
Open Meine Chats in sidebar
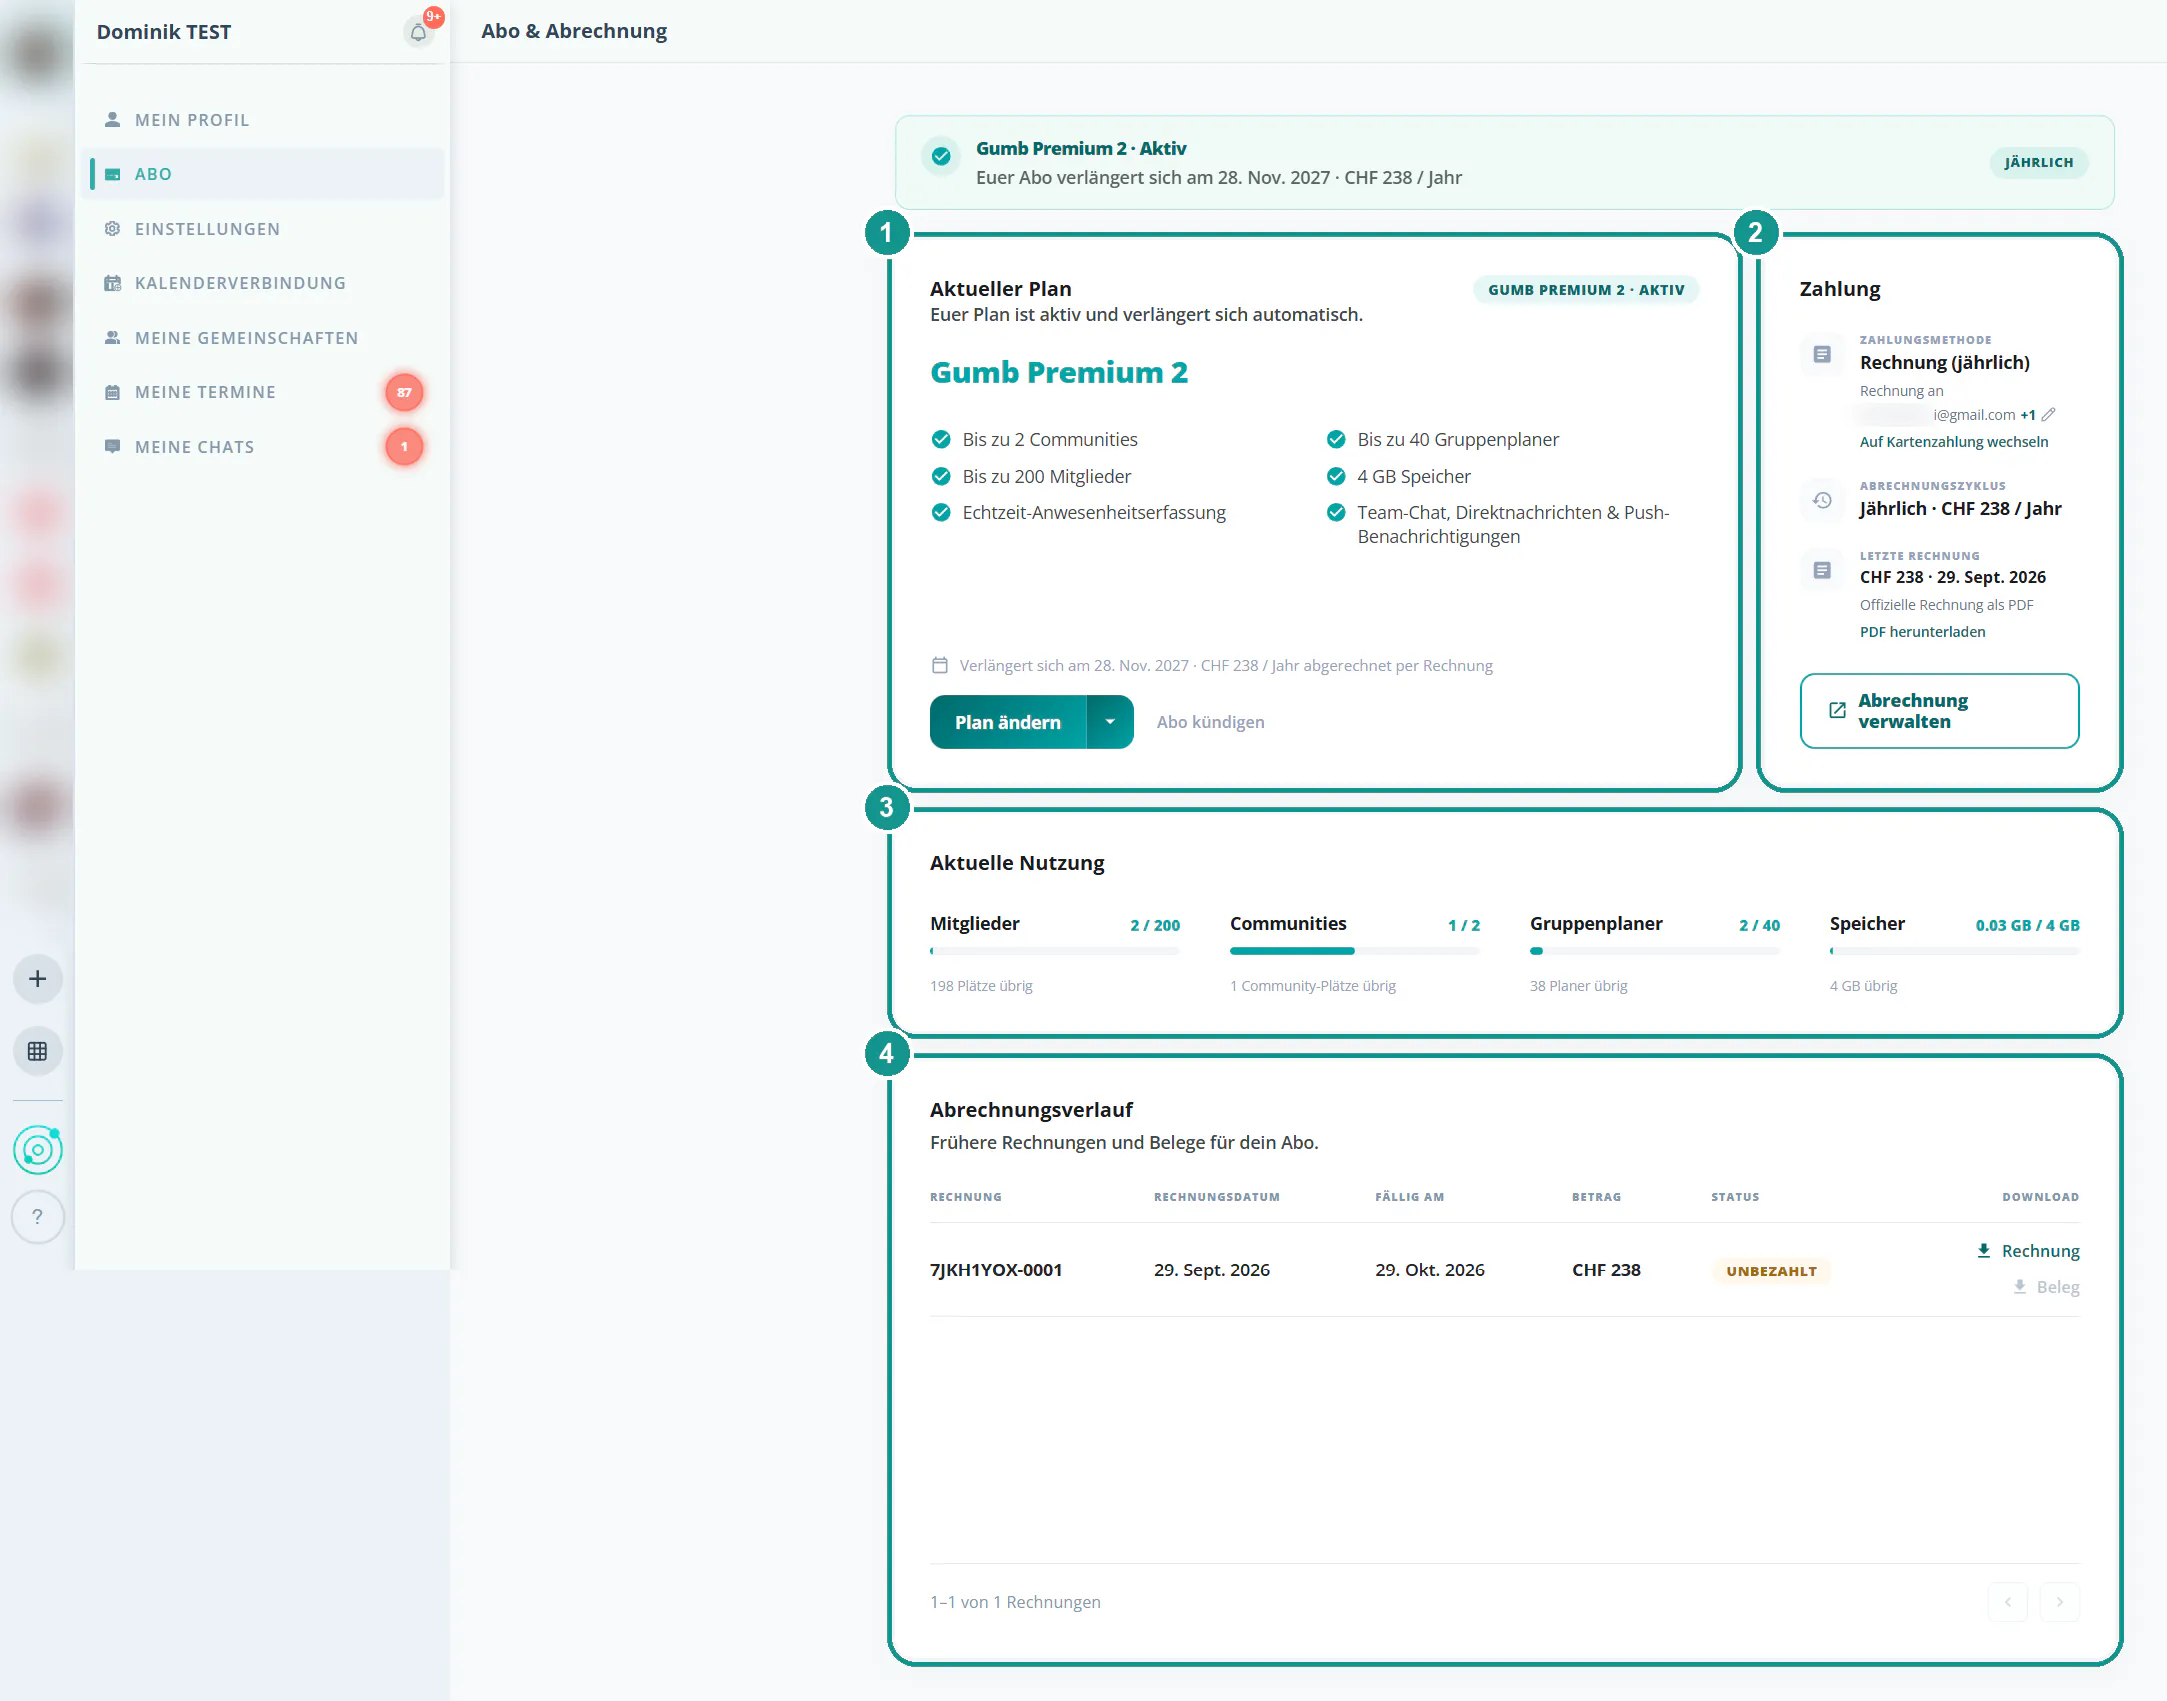tap(265, 447)
